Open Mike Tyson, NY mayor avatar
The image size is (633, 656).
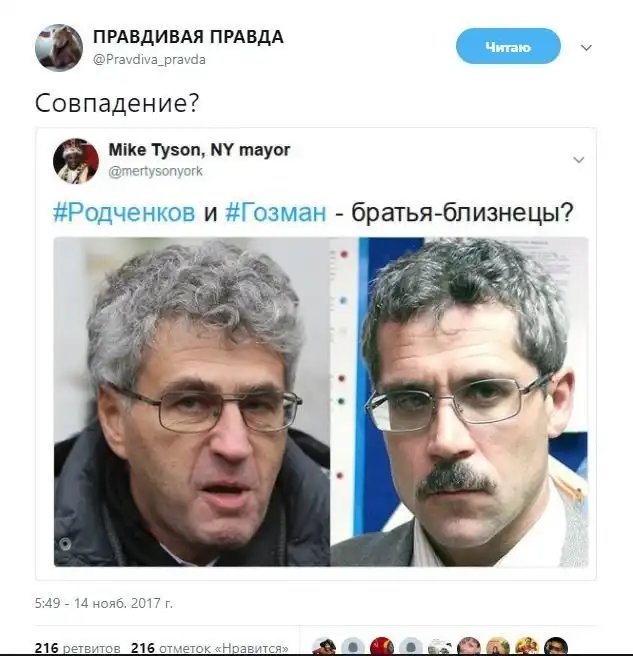pyautogui.click(x=76, y=161)
